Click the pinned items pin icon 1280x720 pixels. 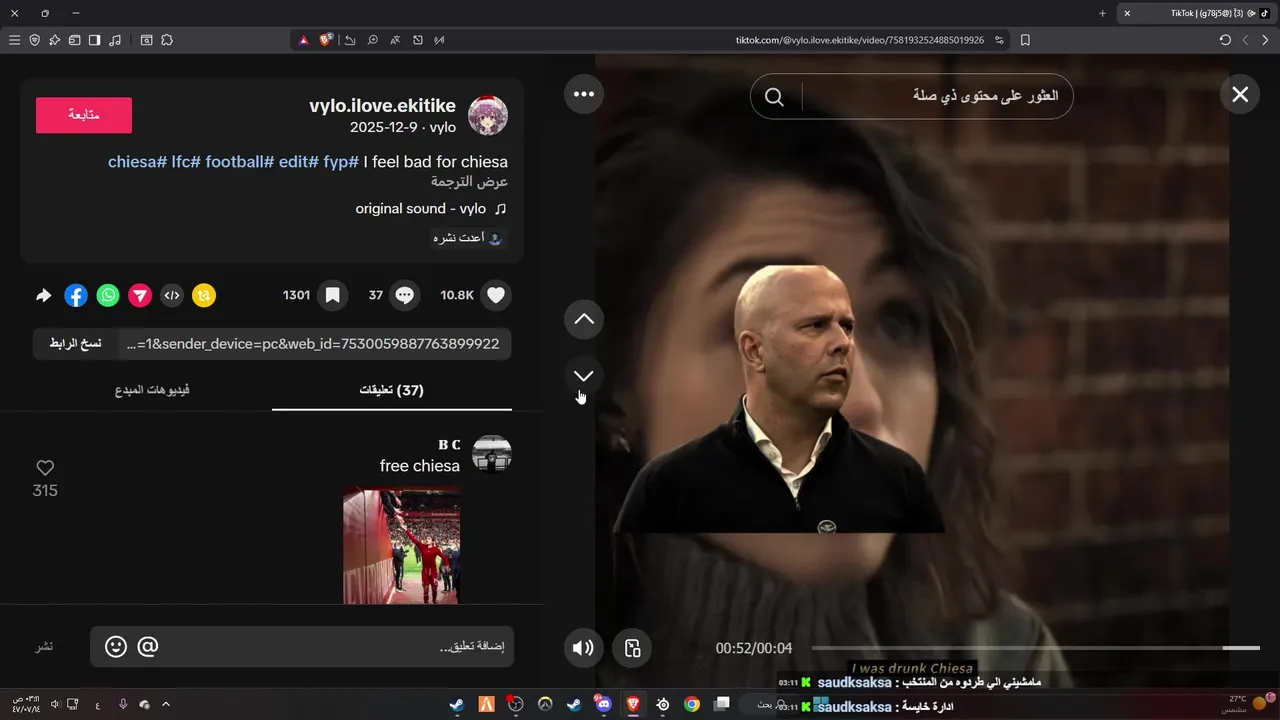pyautogui.click(x=54, y=40)
